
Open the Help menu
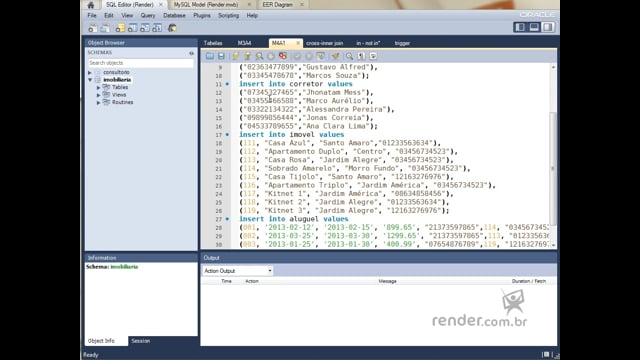tap(252, 16)
